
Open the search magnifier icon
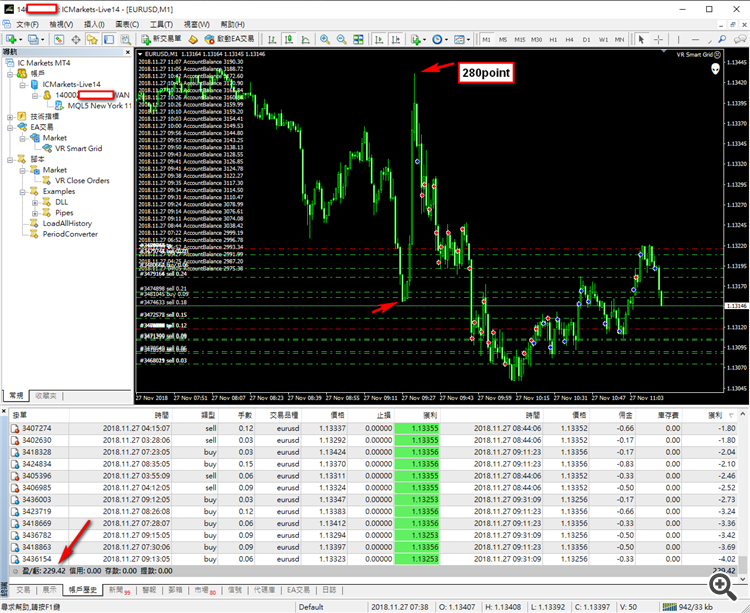tap(722, 39)
